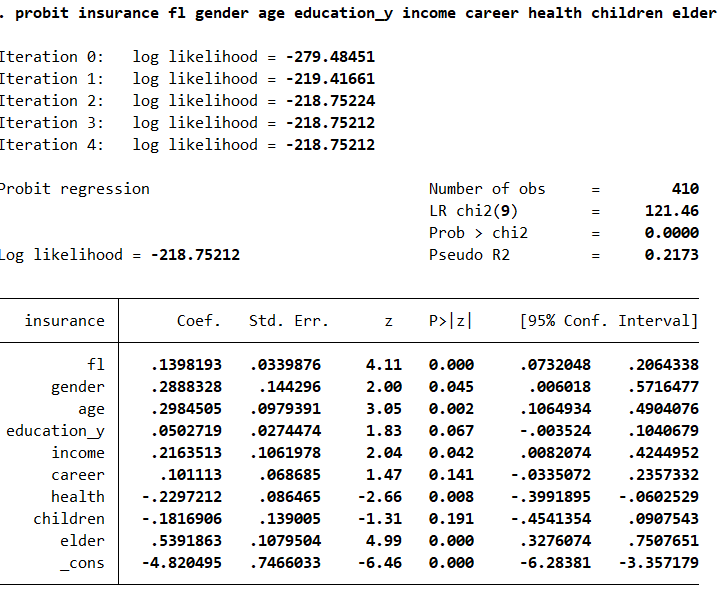Click the Pseudo R2 value 0.2173
Image resolution: width=717 pixels, height=591 pixels.
coord(672,255)
